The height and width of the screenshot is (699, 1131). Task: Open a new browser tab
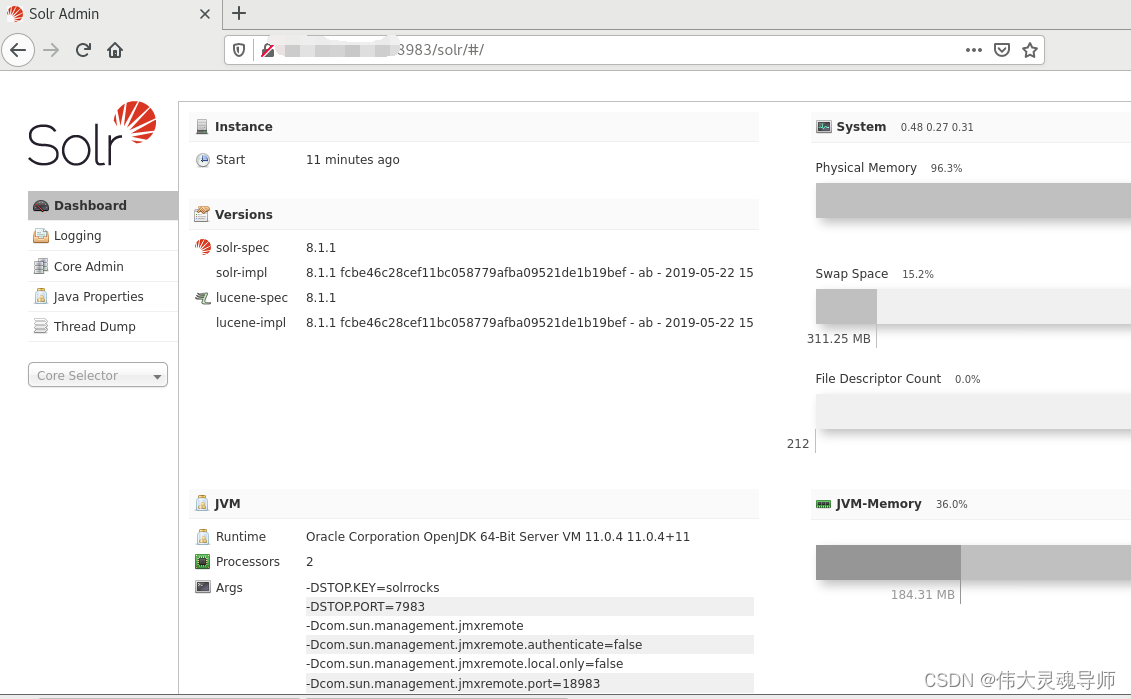click(239, 13)
